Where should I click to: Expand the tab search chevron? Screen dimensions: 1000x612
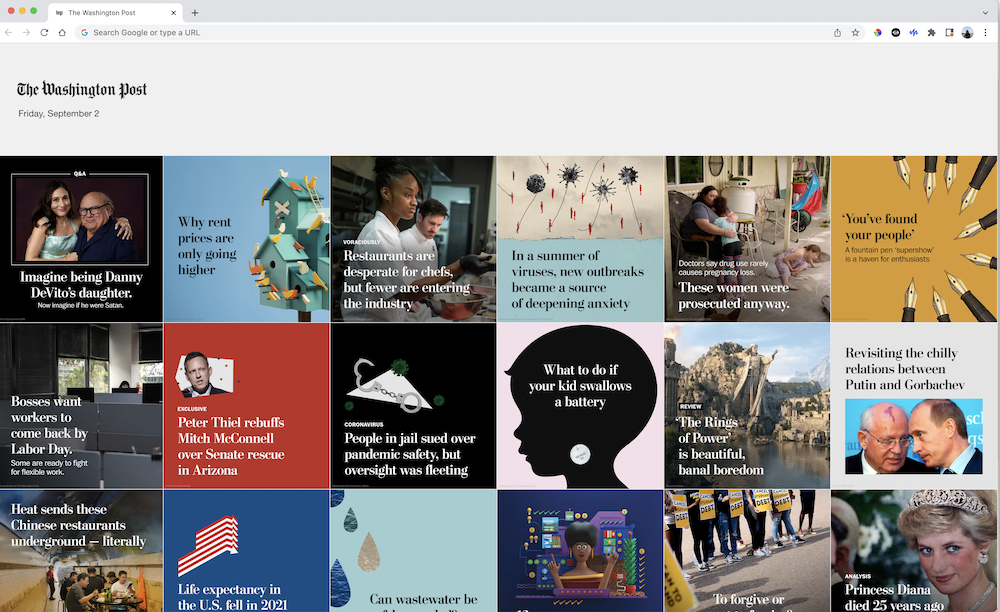985,13
